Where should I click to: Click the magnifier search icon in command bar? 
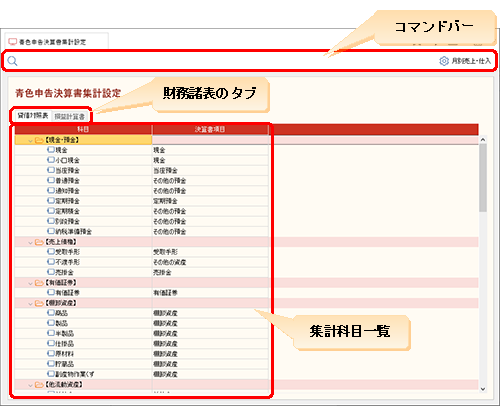(x=12, y=61)
